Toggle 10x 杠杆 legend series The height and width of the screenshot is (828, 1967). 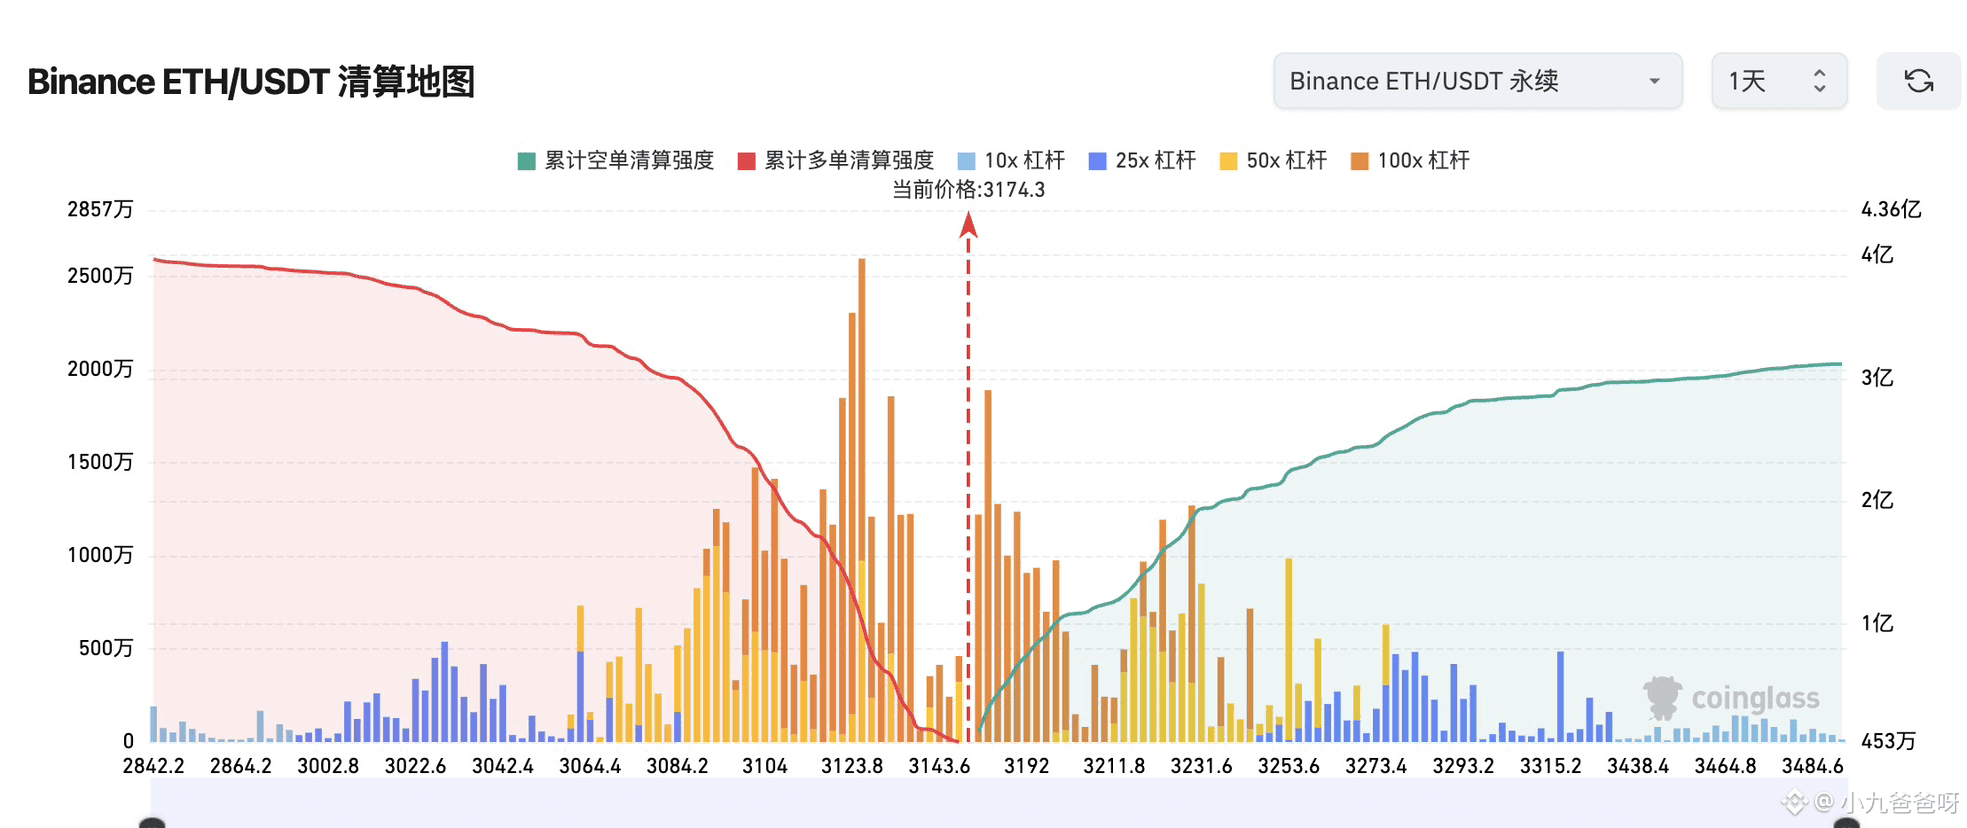tap(1011, 161)
